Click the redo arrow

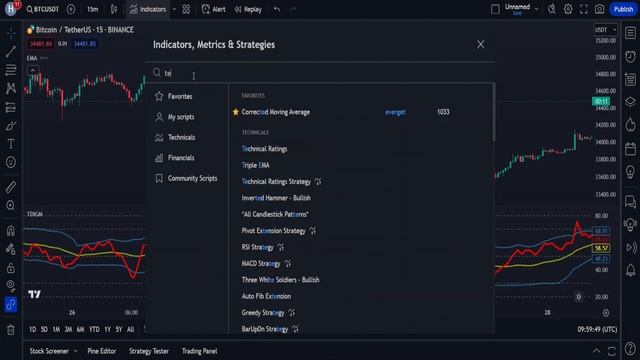(293, 9)
